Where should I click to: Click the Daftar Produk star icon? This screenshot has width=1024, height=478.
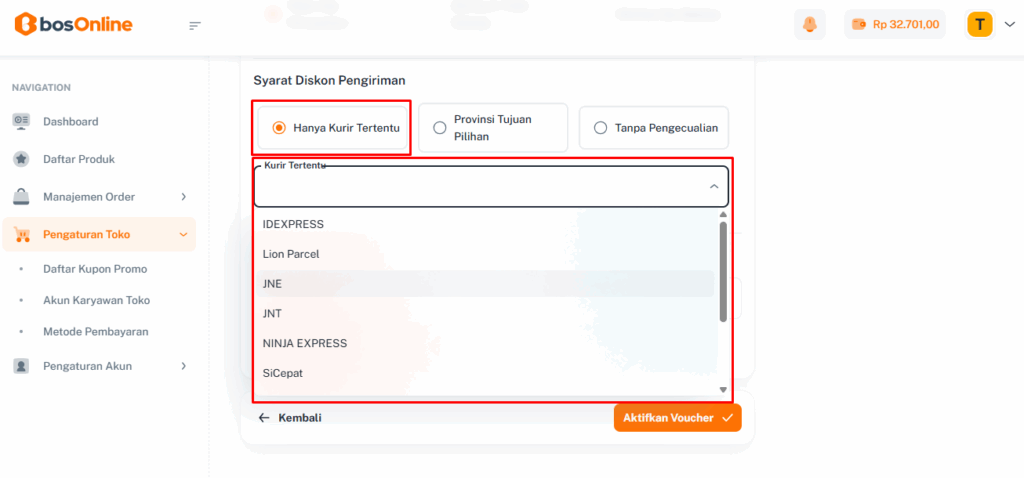click(x=21, y=159)
